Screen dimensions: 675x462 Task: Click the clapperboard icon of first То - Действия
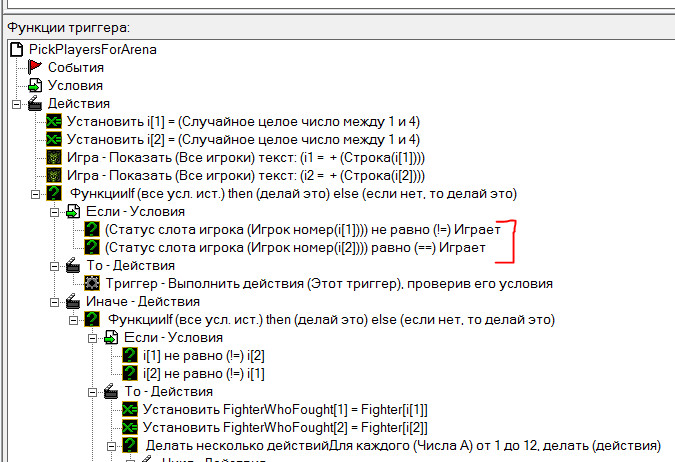click(x=73, y=266)
